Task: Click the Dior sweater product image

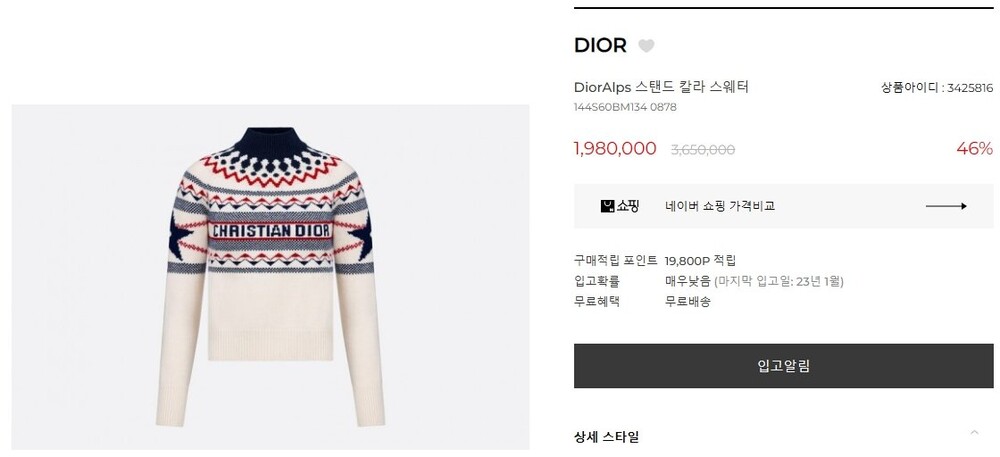Action: point(270,277)
